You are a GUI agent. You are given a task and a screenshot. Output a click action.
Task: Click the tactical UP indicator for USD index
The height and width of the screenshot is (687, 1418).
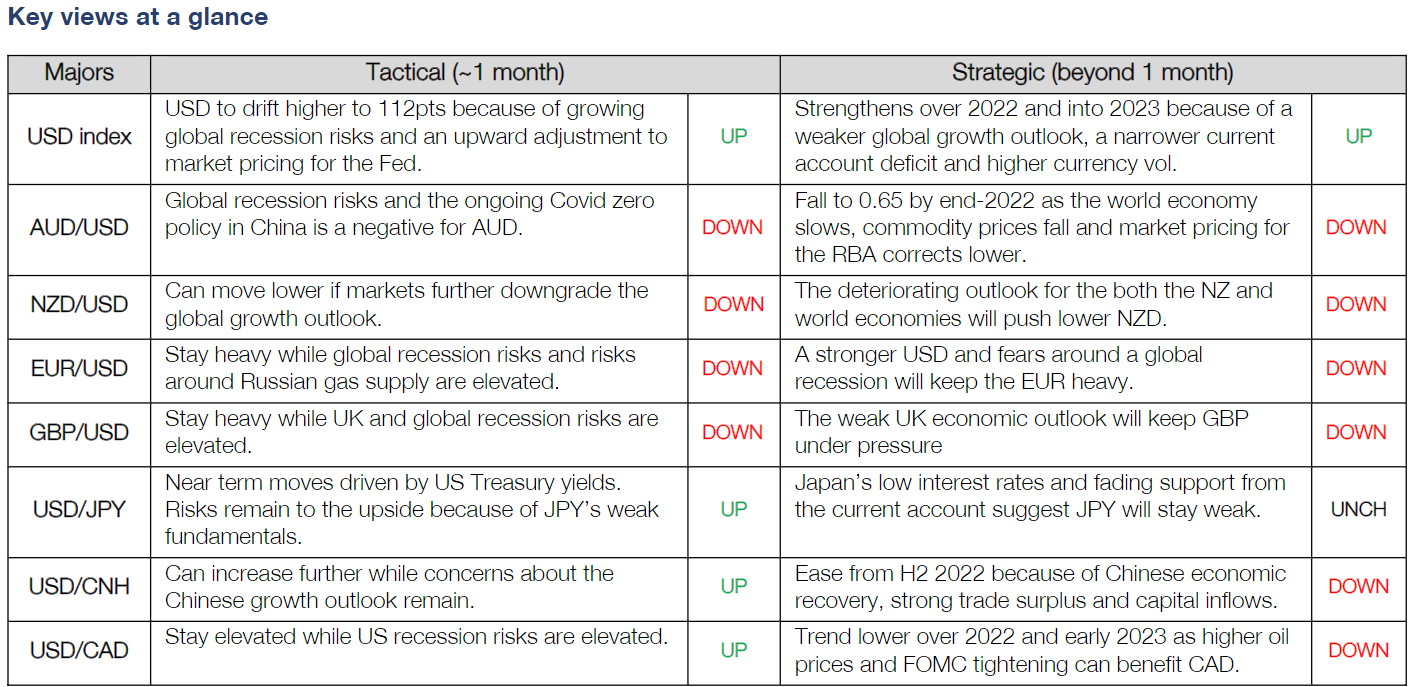(734, 137)
